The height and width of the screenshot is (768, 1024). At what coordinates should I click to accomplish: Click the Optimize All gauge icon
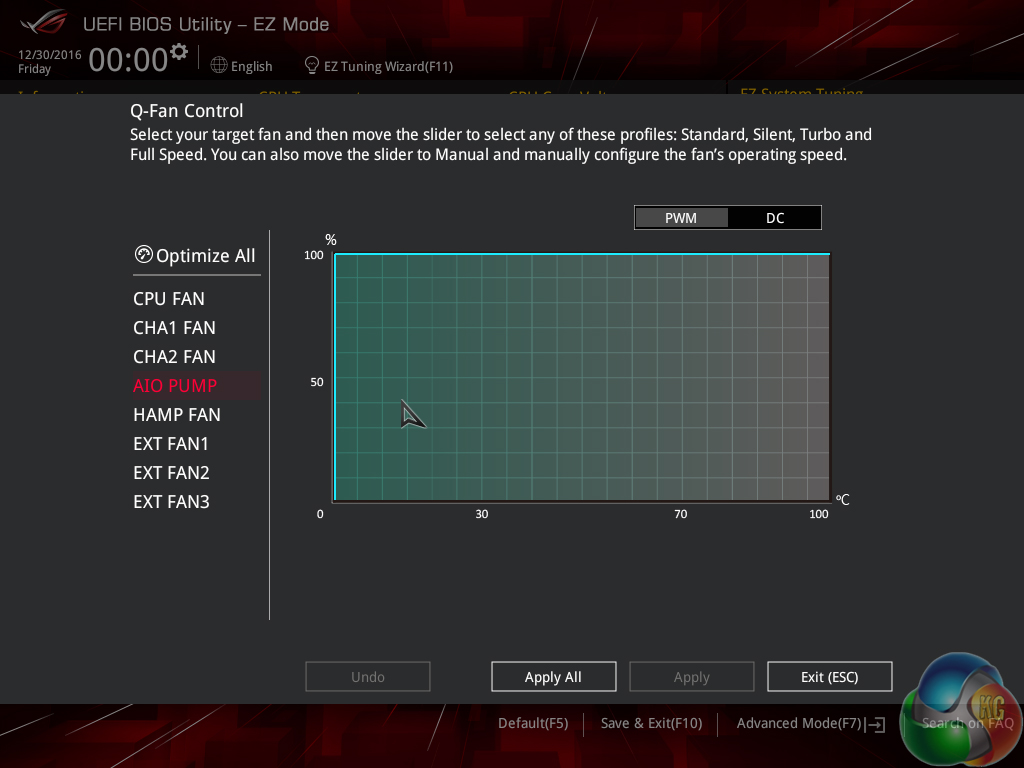pos(143,254)
